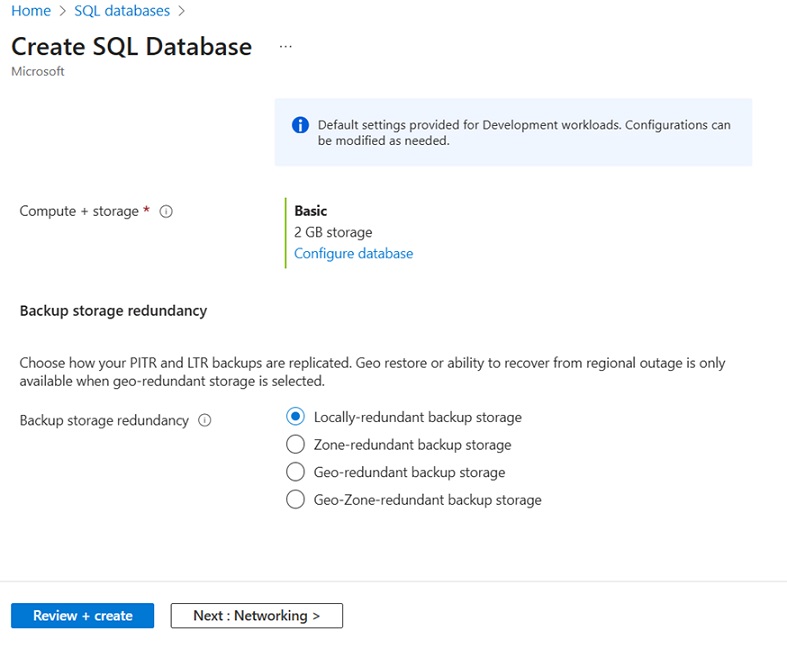Click the Basic tier text
Viewport: 787px width, 648px height.
tap(311, 211)
